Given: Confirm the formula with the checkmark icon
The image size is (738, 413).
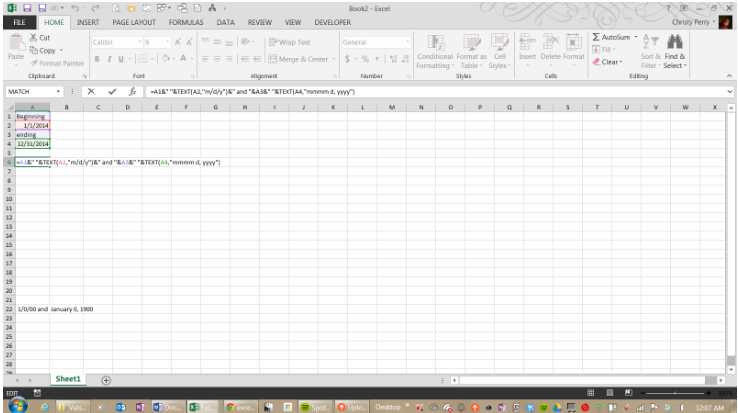Looking at the screenshot, I should (112, 91).
